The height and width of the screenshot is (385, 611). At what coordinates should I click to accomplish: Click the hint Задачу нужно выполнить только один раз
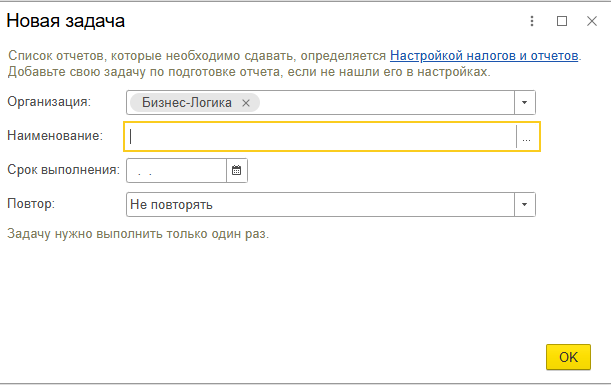[138, 234]
